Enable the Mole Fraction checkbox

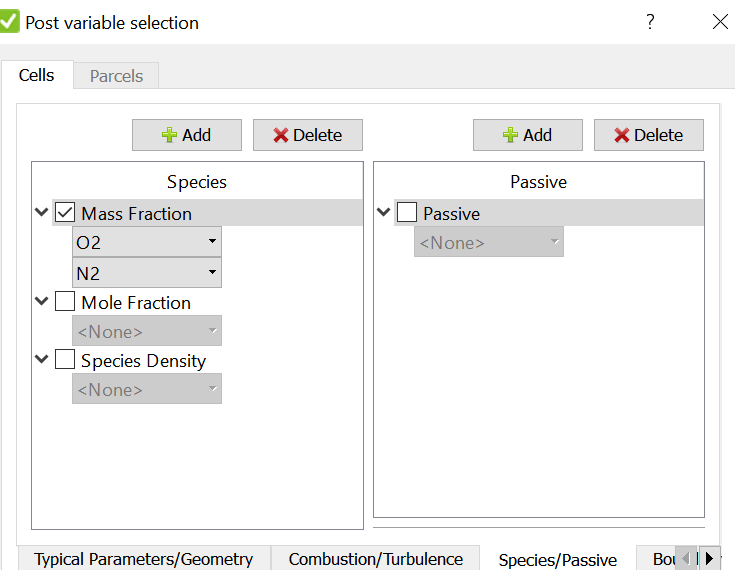(65, 301)
